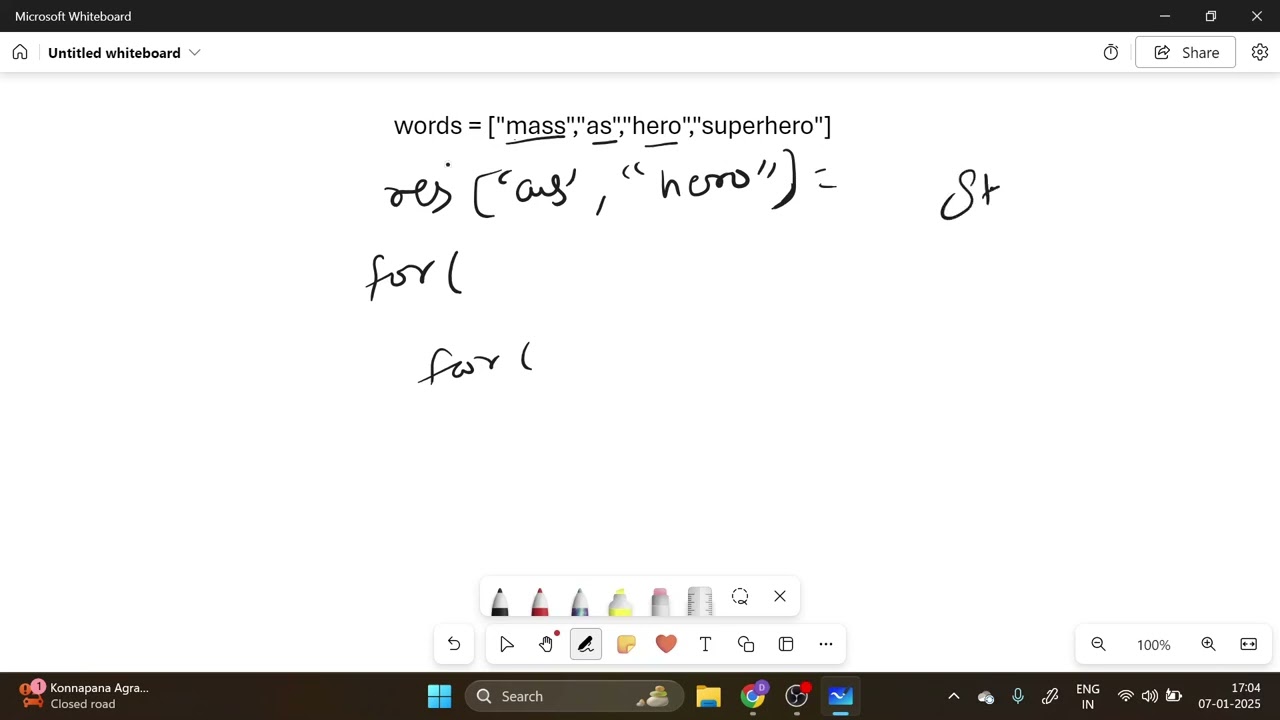The width and height of the screenshot is (1280, 720).
Task: Open the heart reactions tool
Action: 666,645
